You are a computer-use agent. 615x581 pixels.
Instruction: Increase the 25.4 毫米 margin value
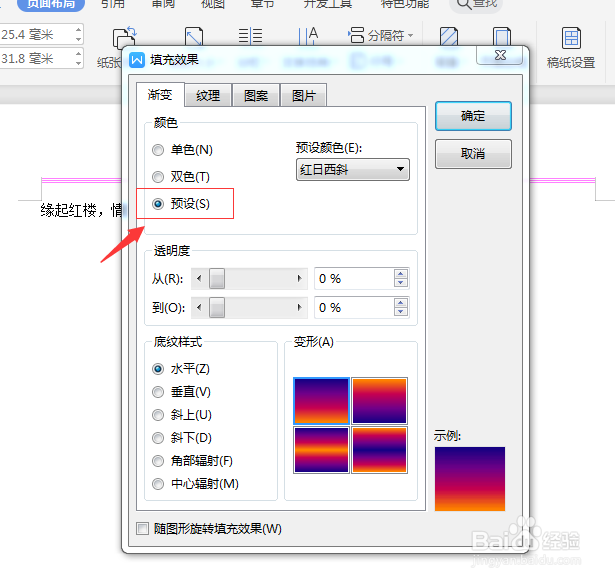pos(78,30)
